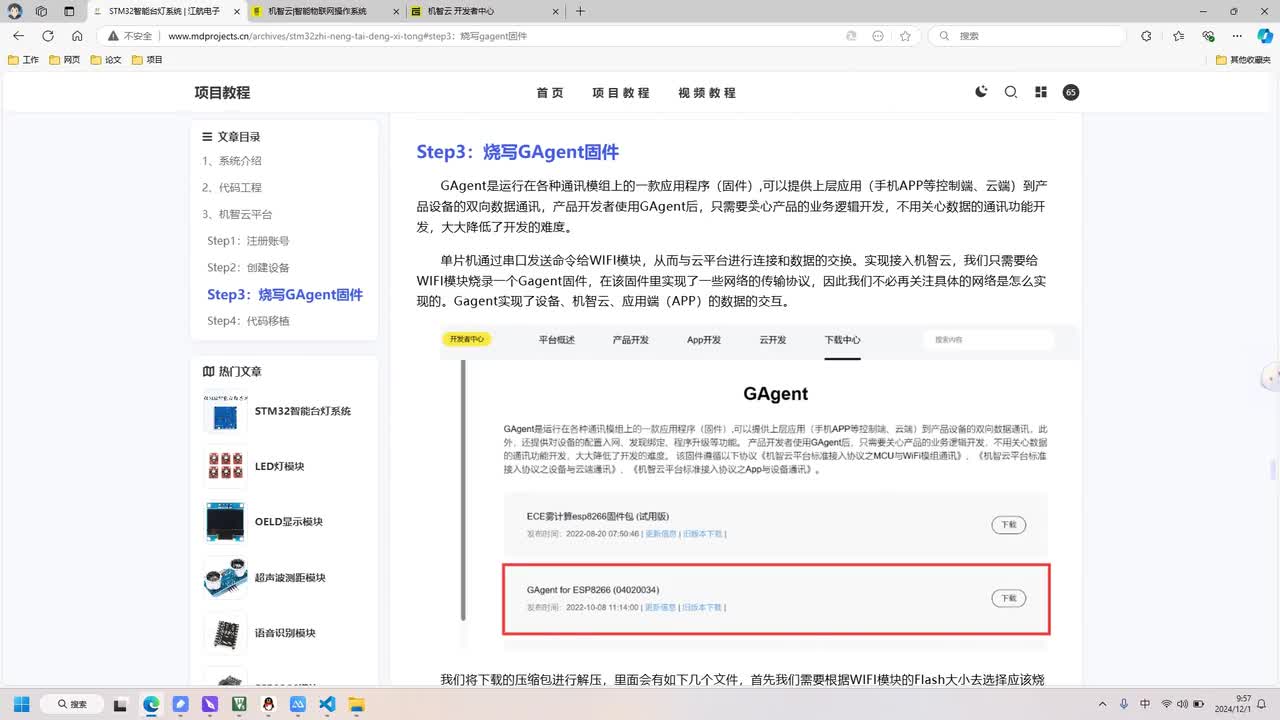Open the 项目教程 navigation menu item
This screenshot has height=720, width=1280.
620,92
